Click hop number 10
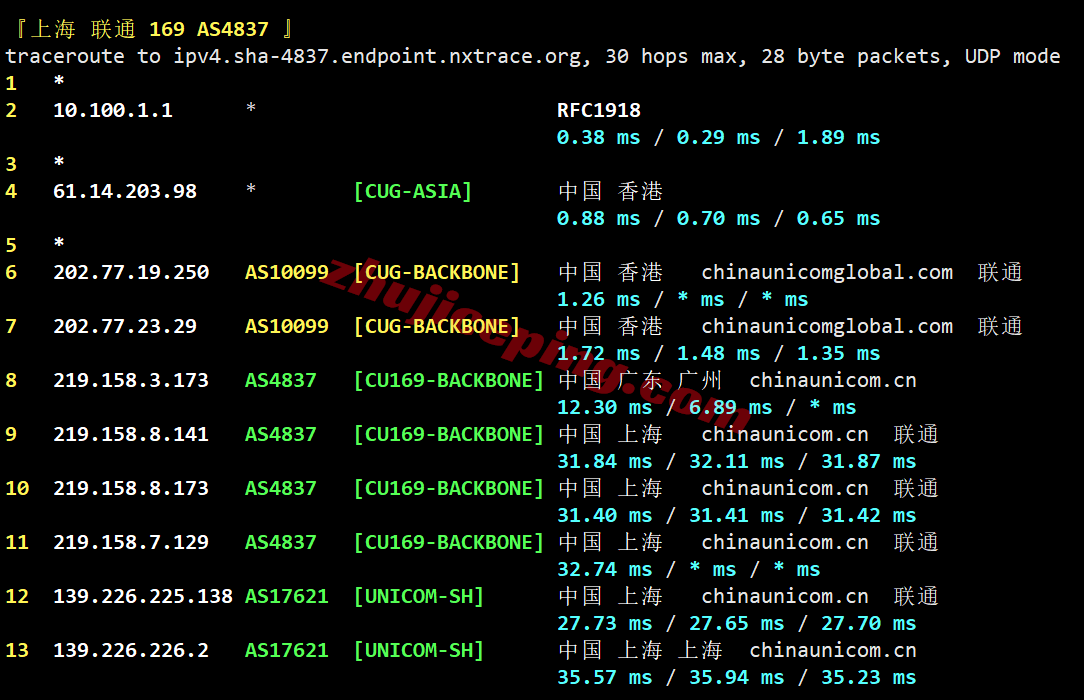This screenshot has width=1084, height=700. point(17,489)
